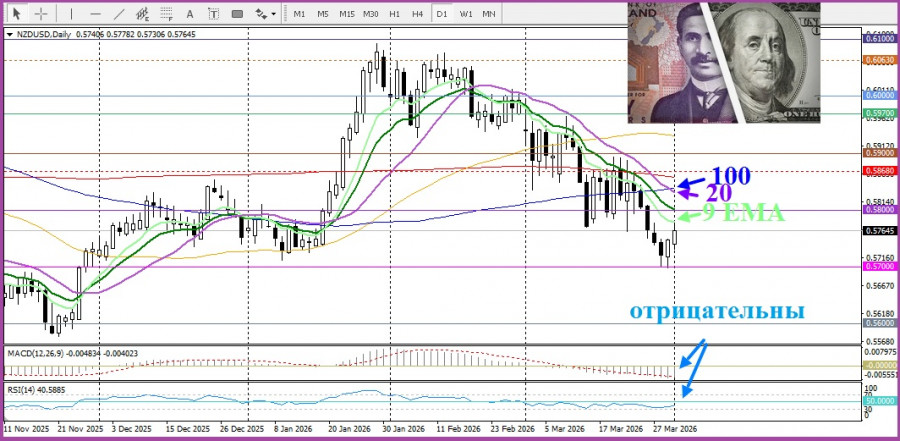Screen dimensions: 900x441
Task: Click the grey 0.5600 price label
Action: click(x=879, y=323)
